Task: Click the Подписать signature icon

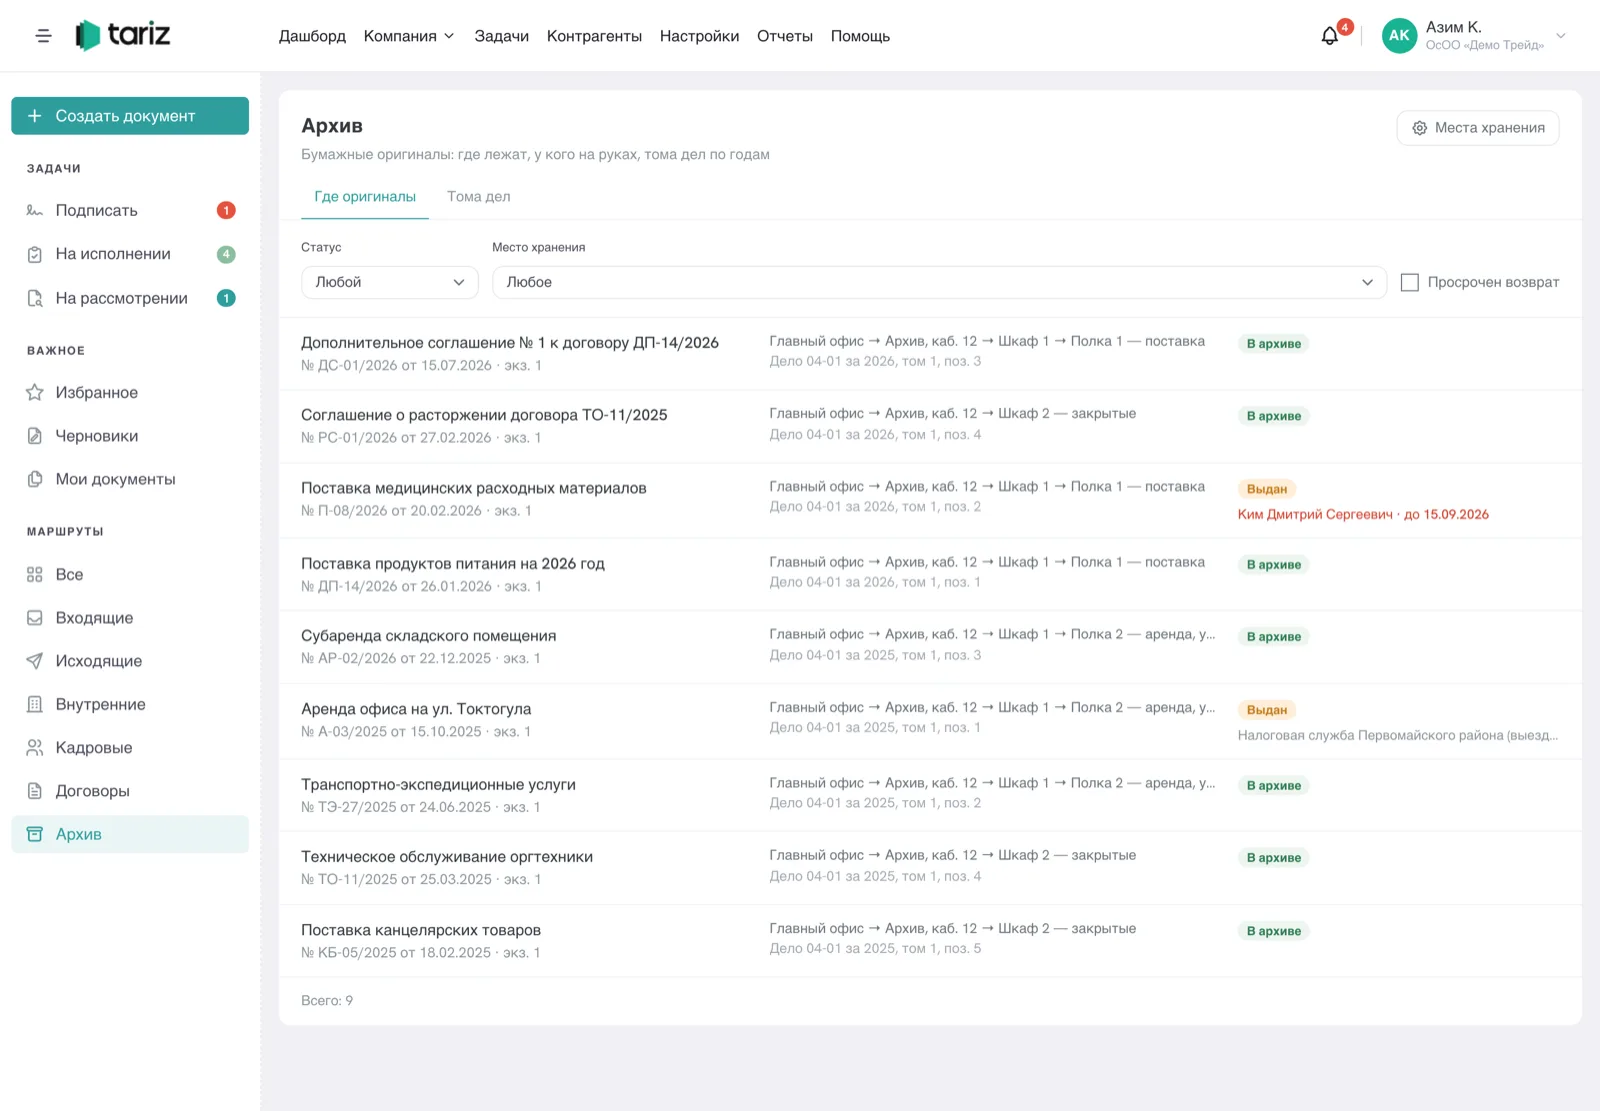Action: coord(35,210)
